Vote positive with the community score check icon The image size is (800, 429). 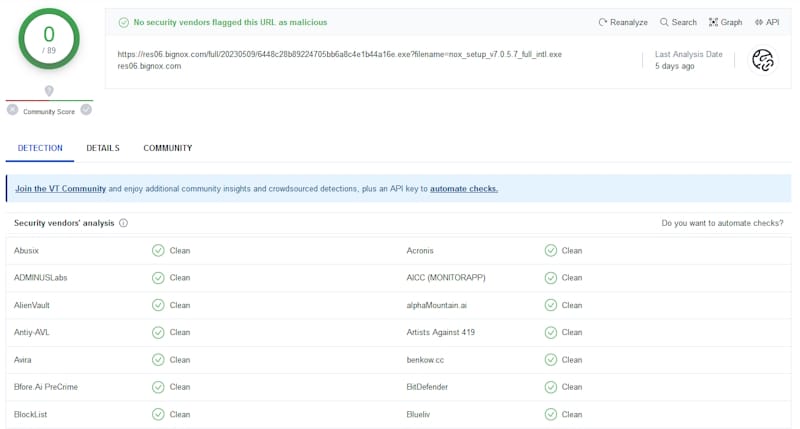[86, 110]
